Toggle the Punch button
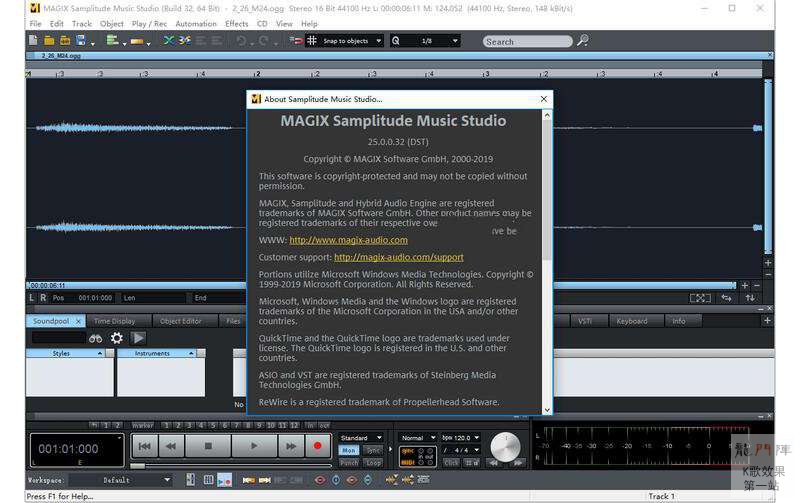Image resolution: width=800 pixels, height=503 pixels. point(349,463)
